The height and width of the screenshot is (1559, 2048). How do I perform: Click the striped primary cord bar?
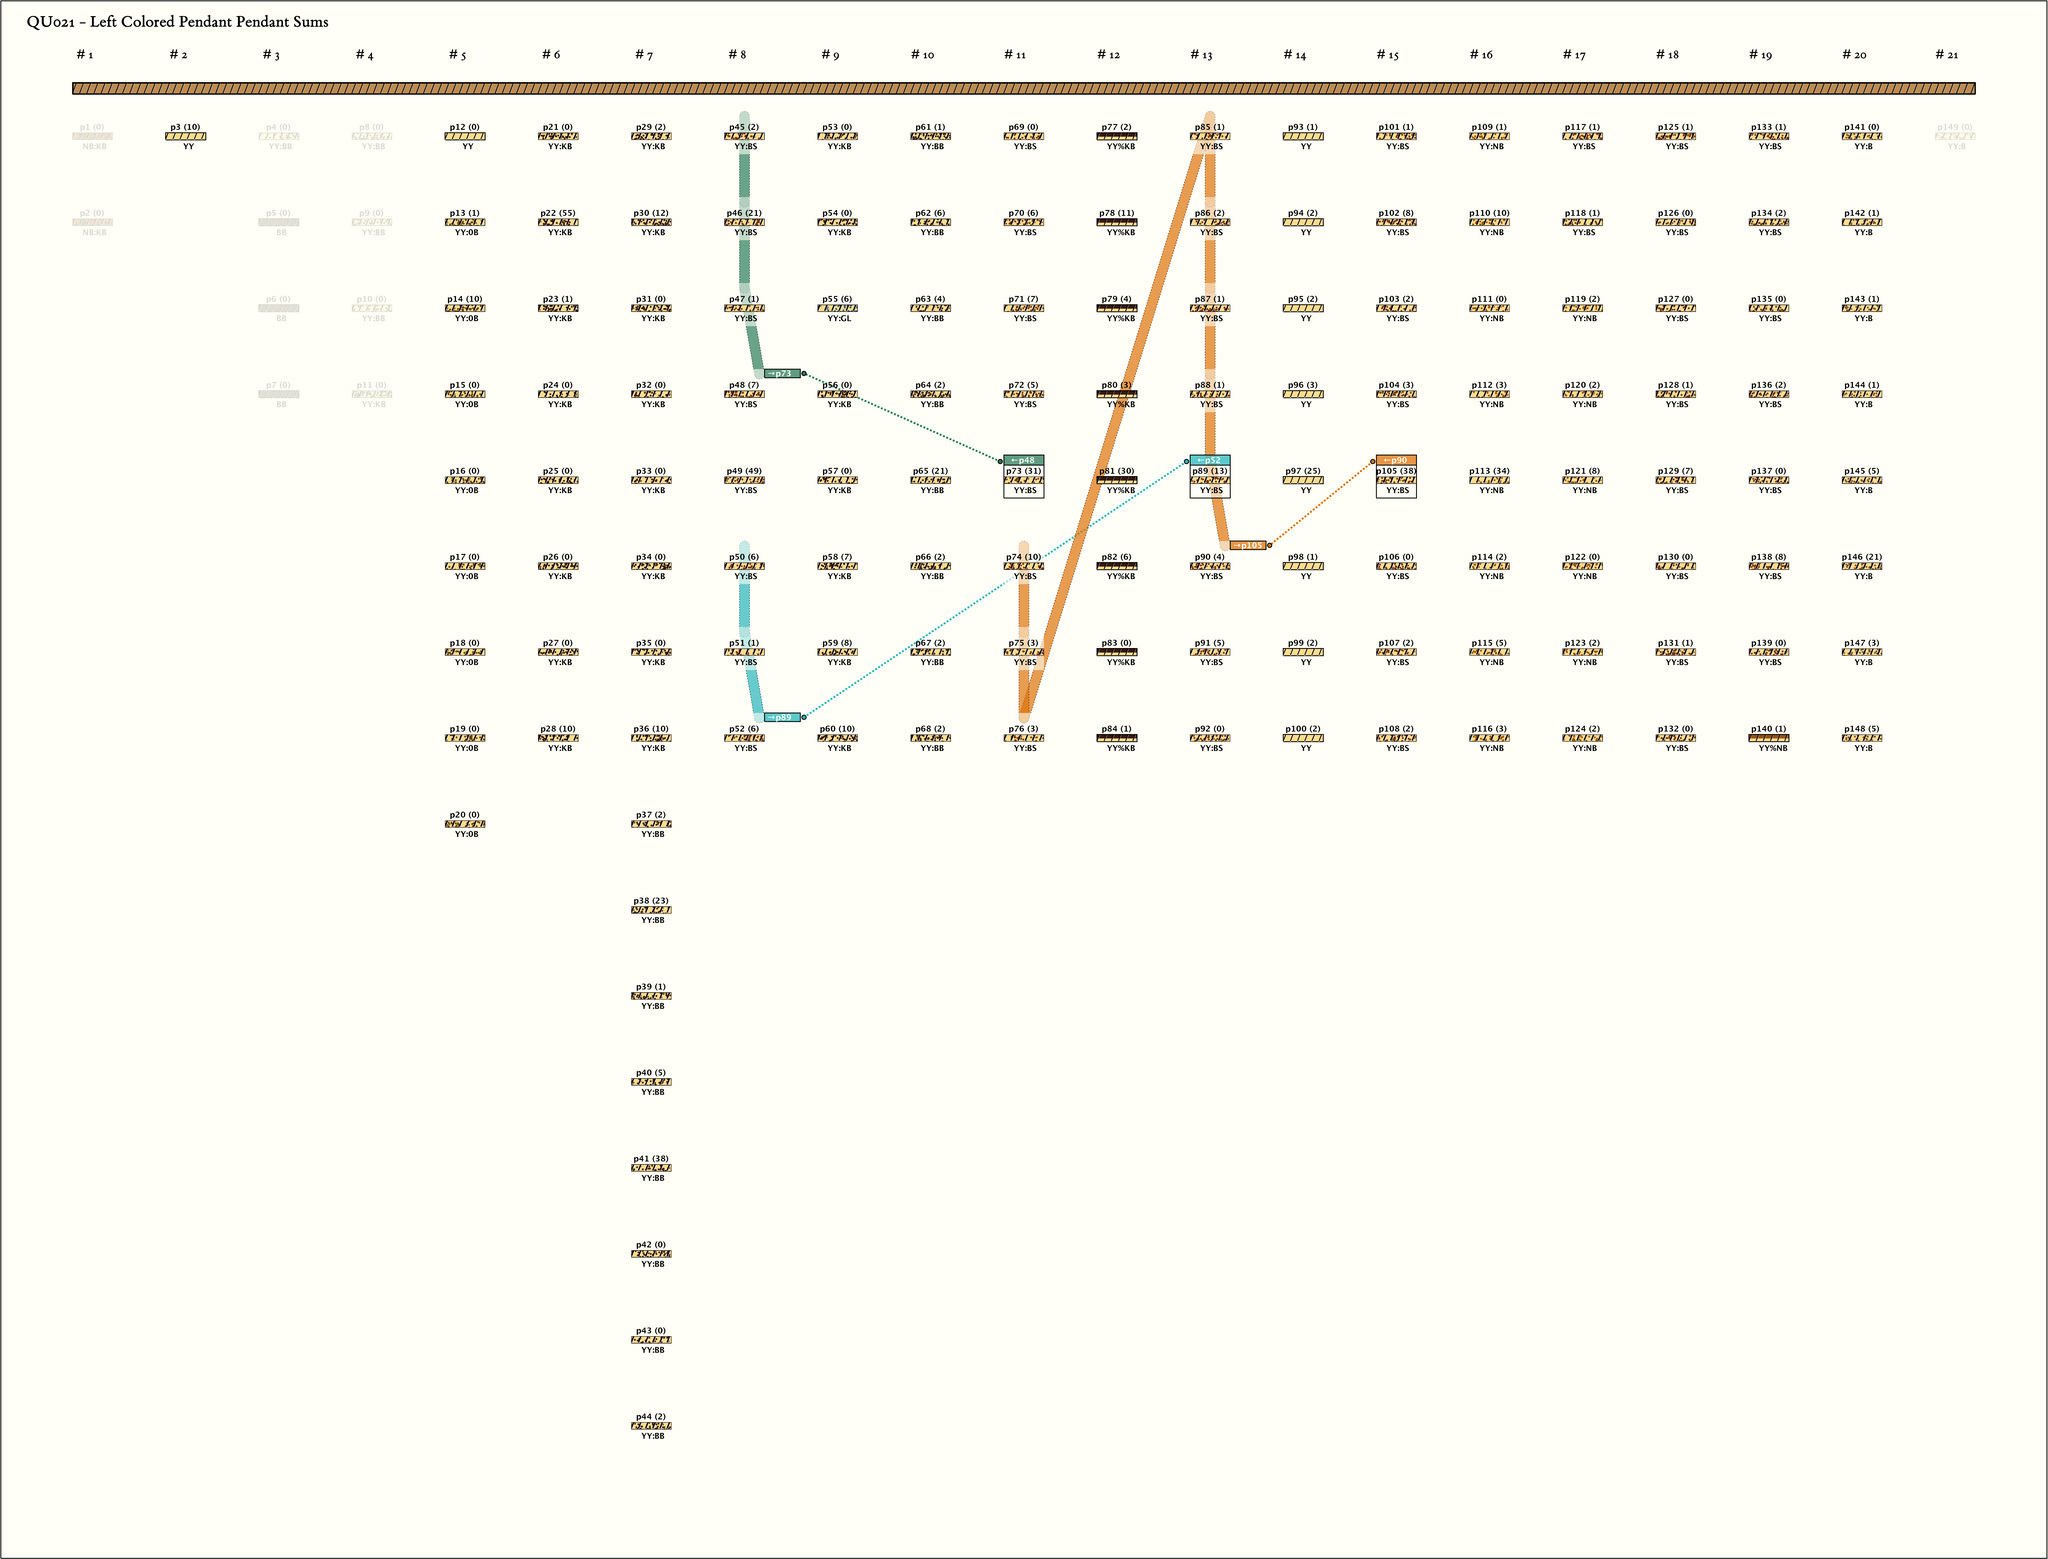click(x=1023, y=89)
